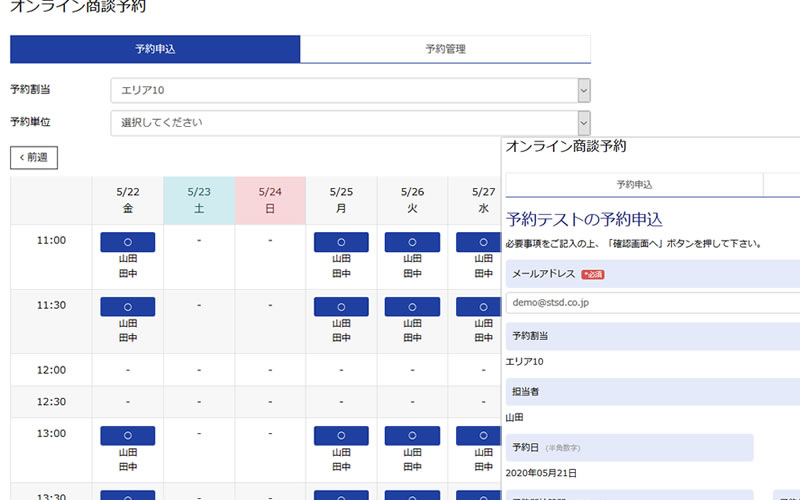800x500 pixels.
Task: Click the 担当者 field label
Action: tap(526, 392)
